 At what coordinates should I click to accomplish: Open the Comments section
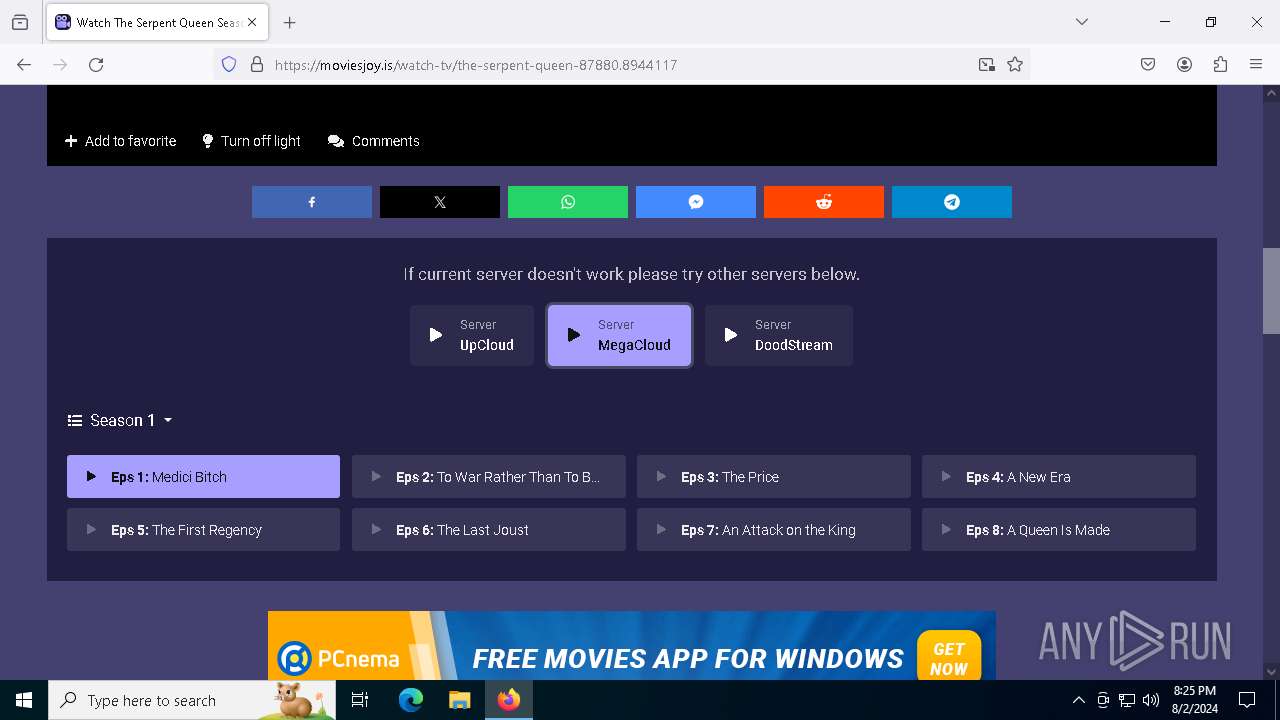[374, 141]
